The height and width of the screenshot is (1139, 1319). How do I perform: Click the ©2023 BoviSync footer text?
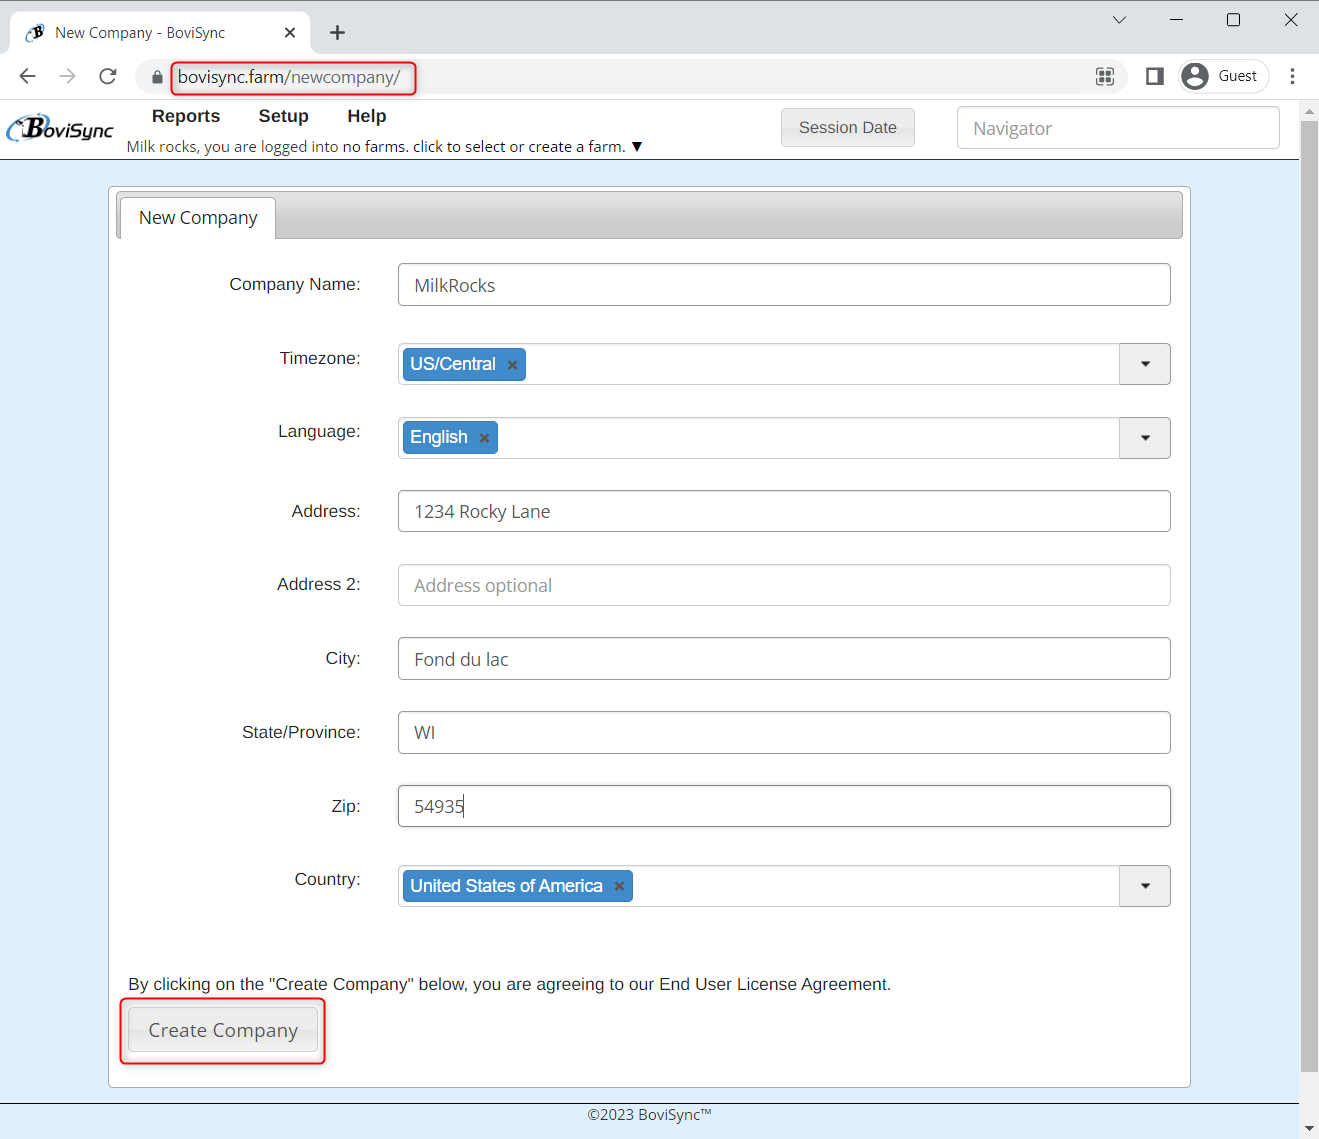(649, 1115)
